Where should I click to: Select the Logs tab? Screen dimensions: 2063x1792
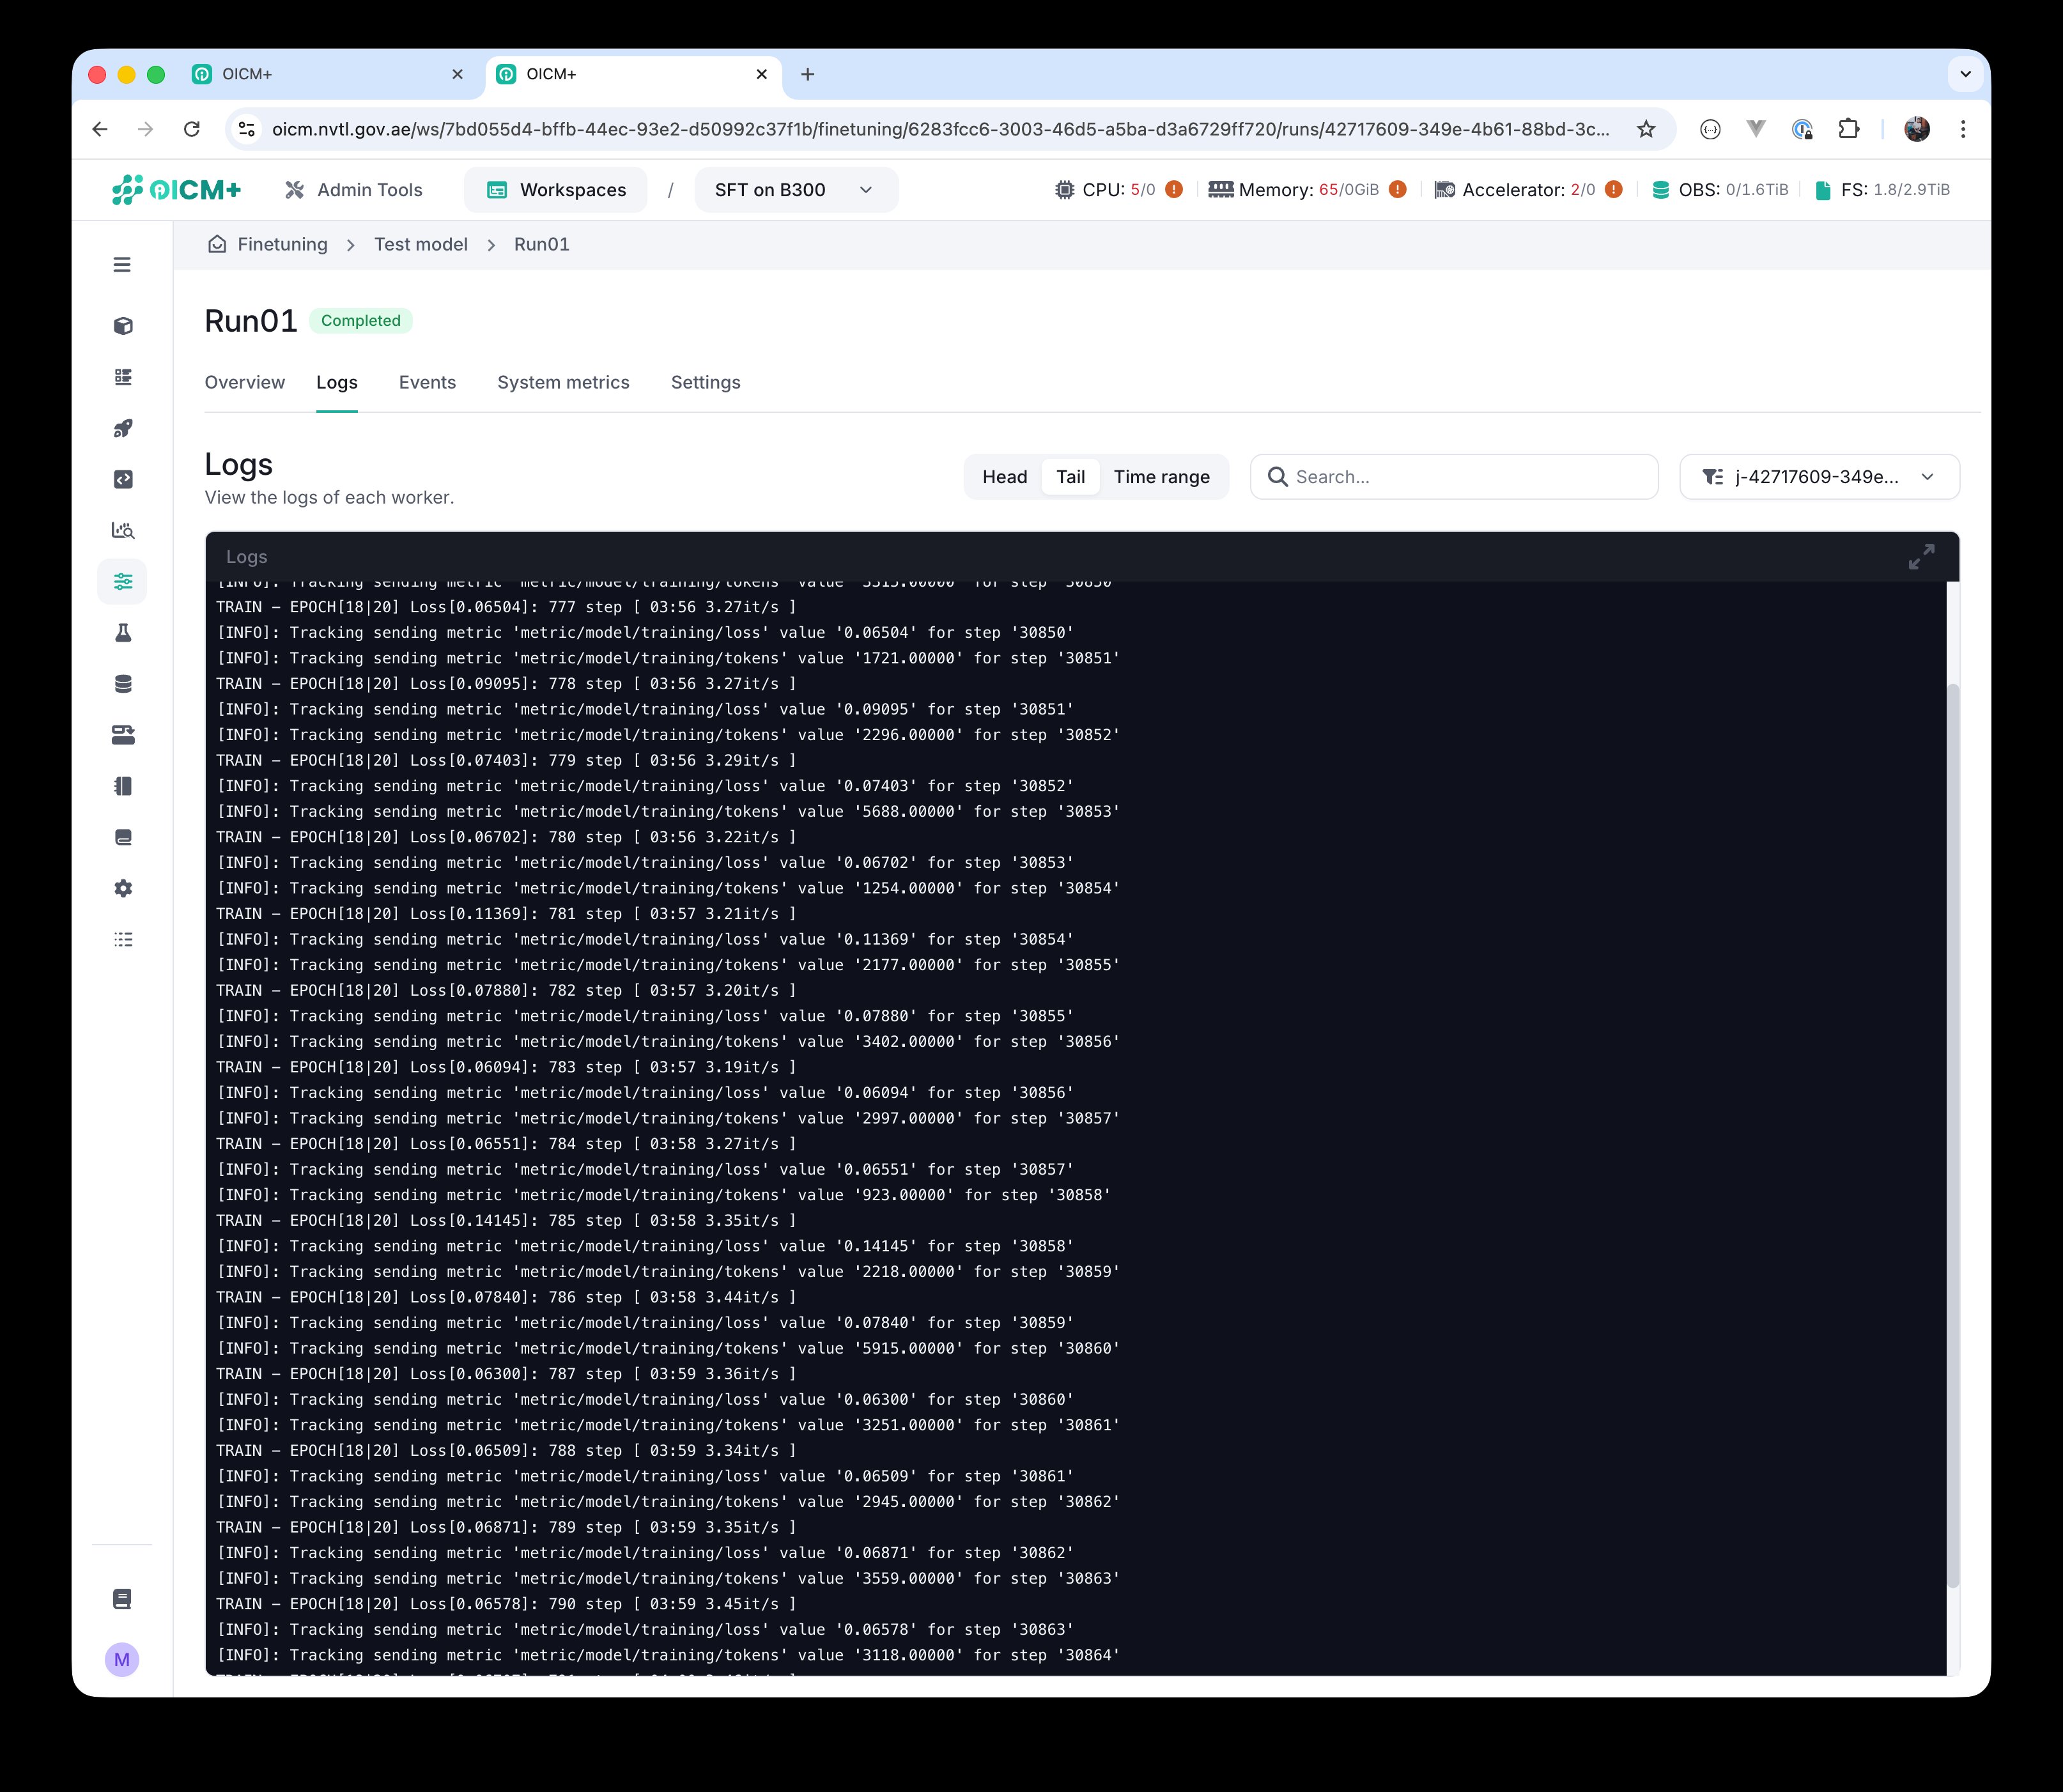[x=337, y=382]
